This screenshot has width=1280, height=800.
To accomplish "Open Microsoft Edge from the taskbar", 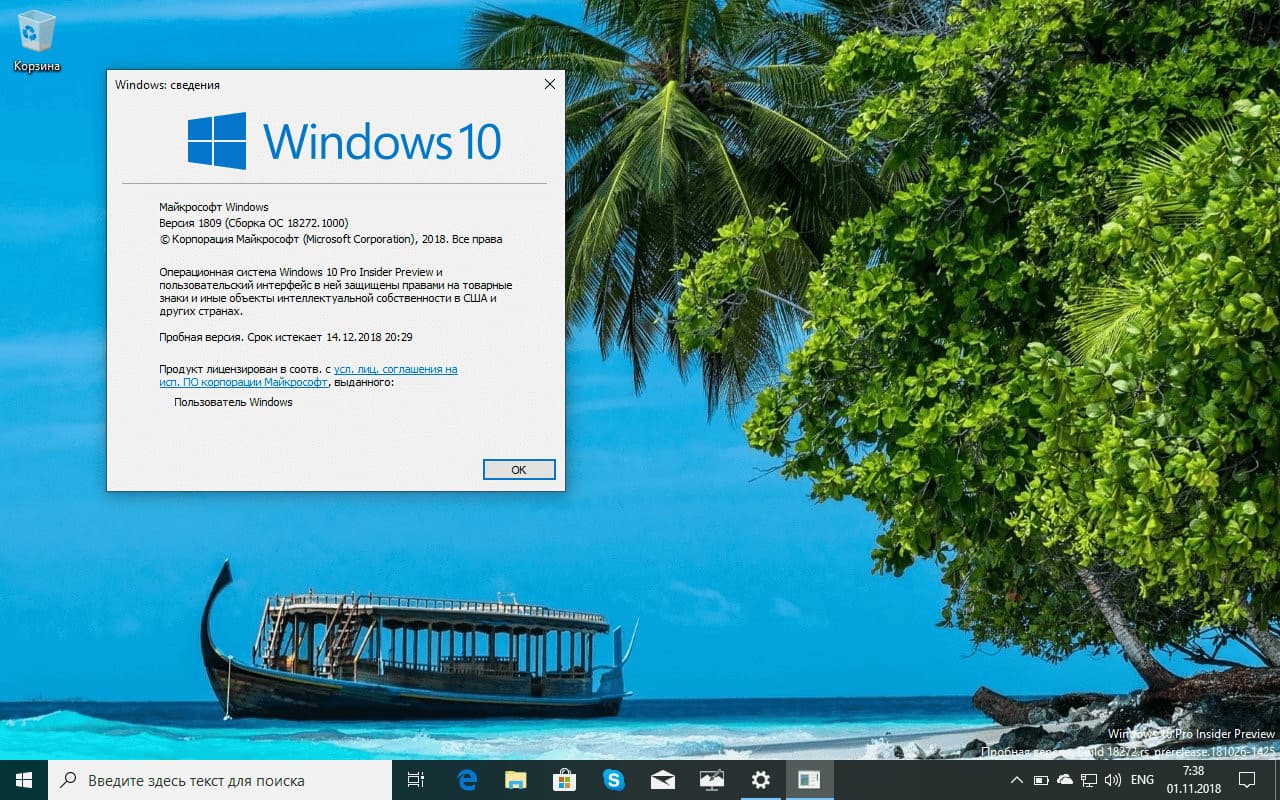I will pos(467,779).
